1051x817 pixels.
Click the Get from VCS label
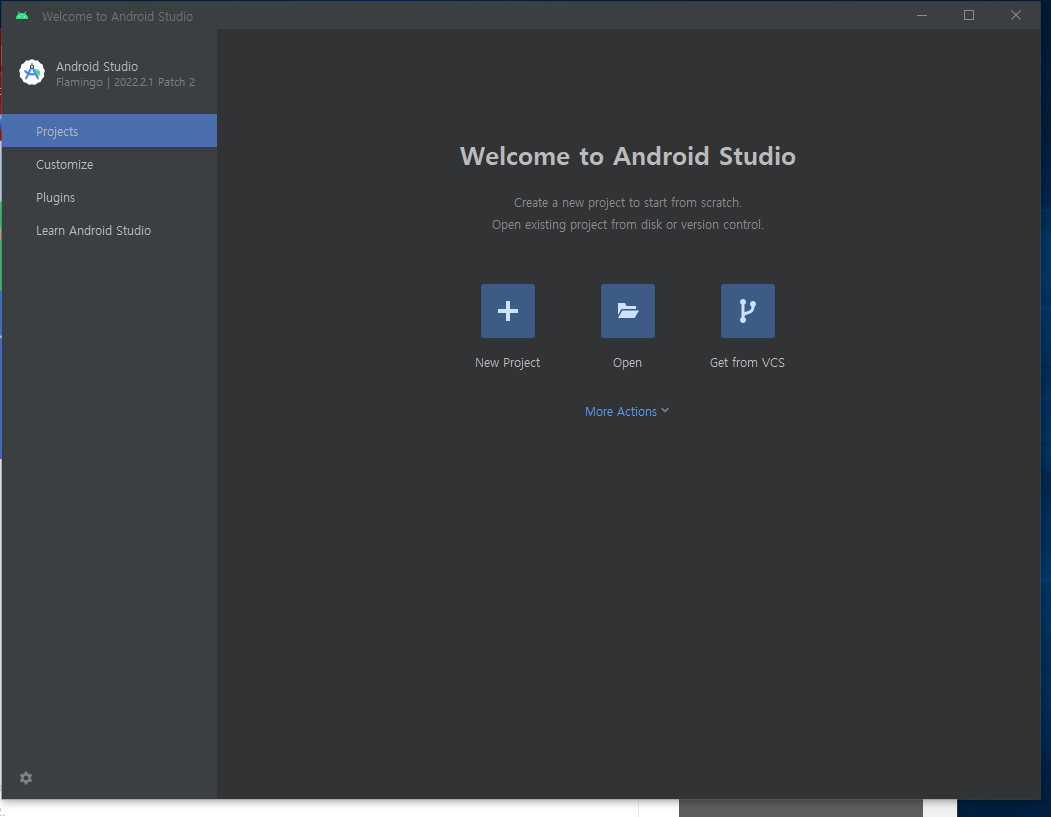[747, 363]
